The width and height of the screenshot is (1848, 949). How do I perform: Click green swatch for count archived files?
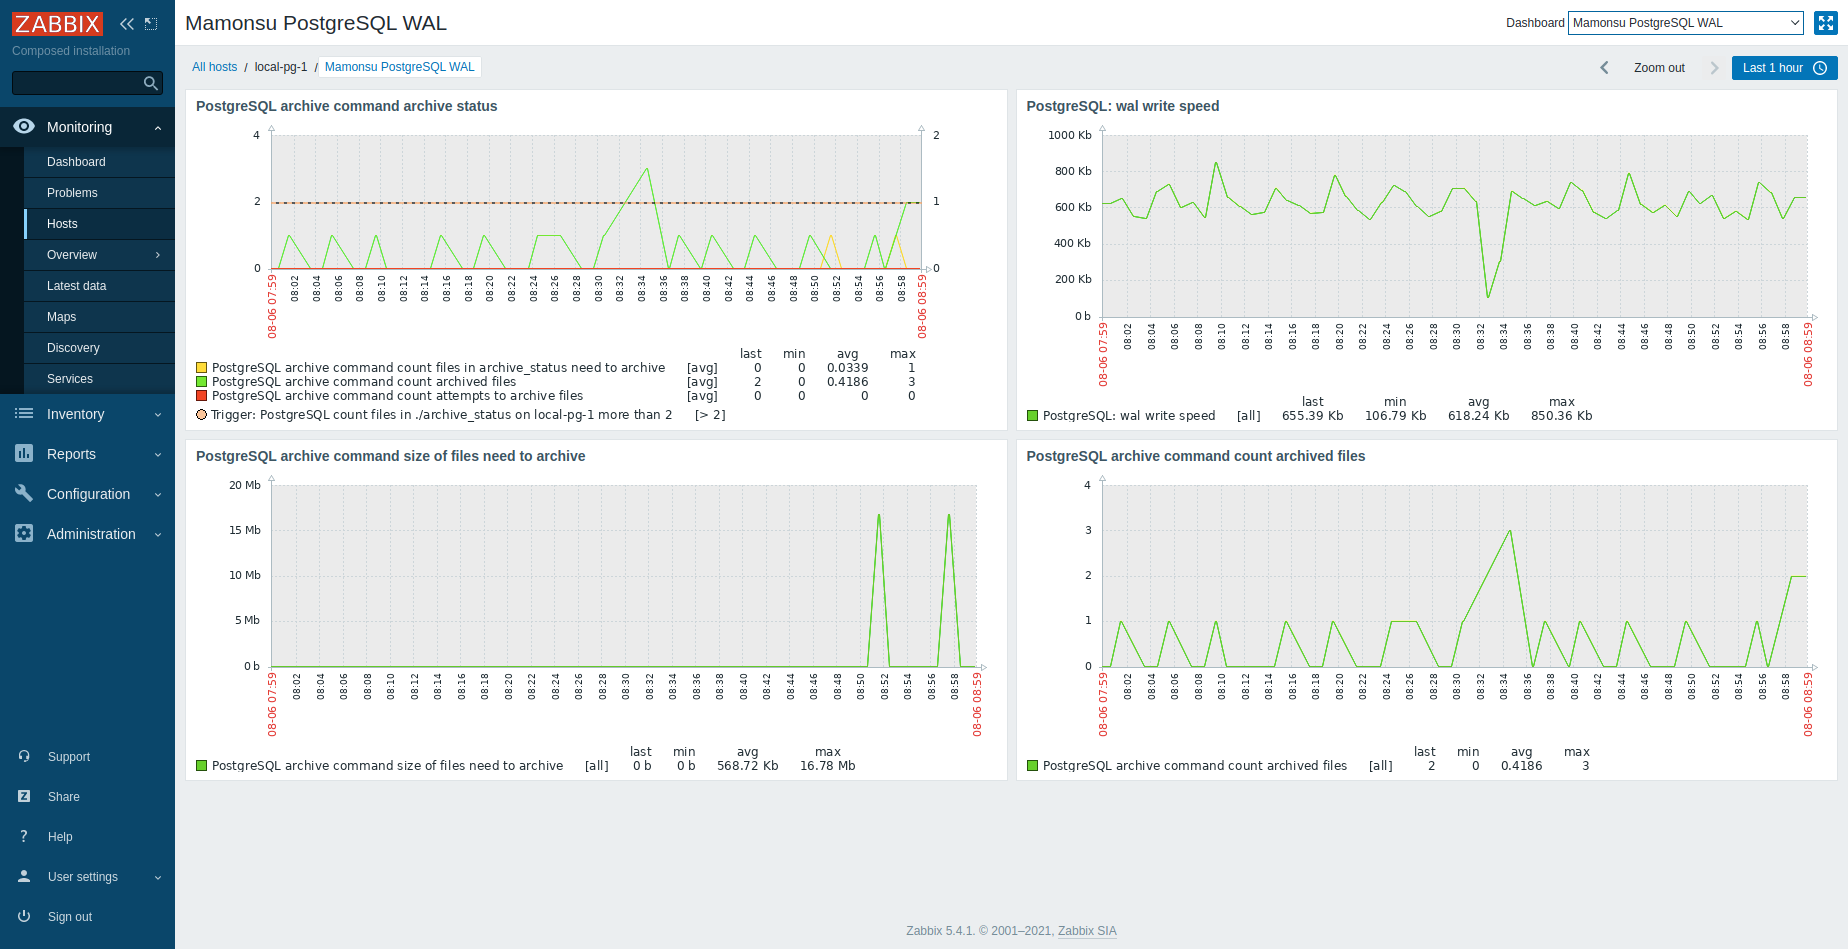(x=202, y=382)
